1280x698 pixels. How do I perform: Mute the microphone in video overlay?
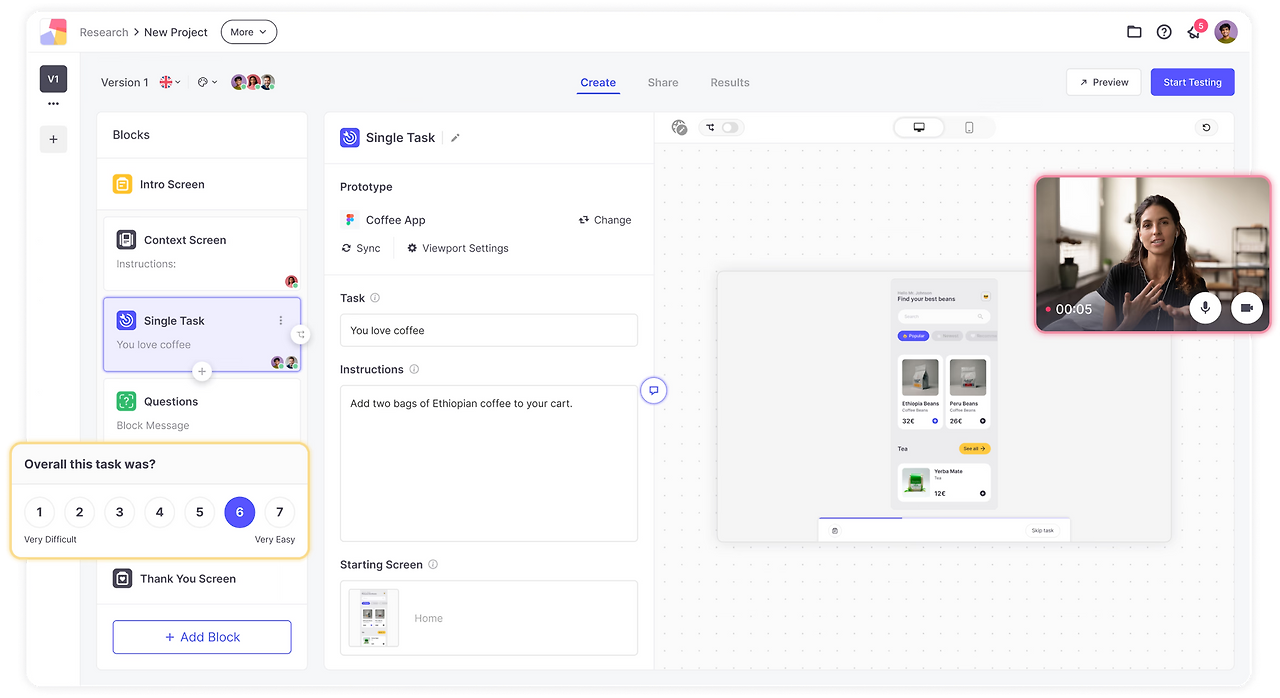tap(1205, 308)
